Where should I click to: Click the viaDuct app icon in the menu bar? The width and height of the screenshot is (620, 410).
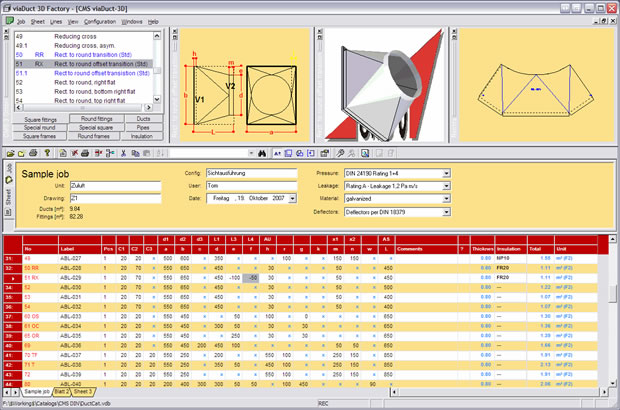tap(9, 21)
